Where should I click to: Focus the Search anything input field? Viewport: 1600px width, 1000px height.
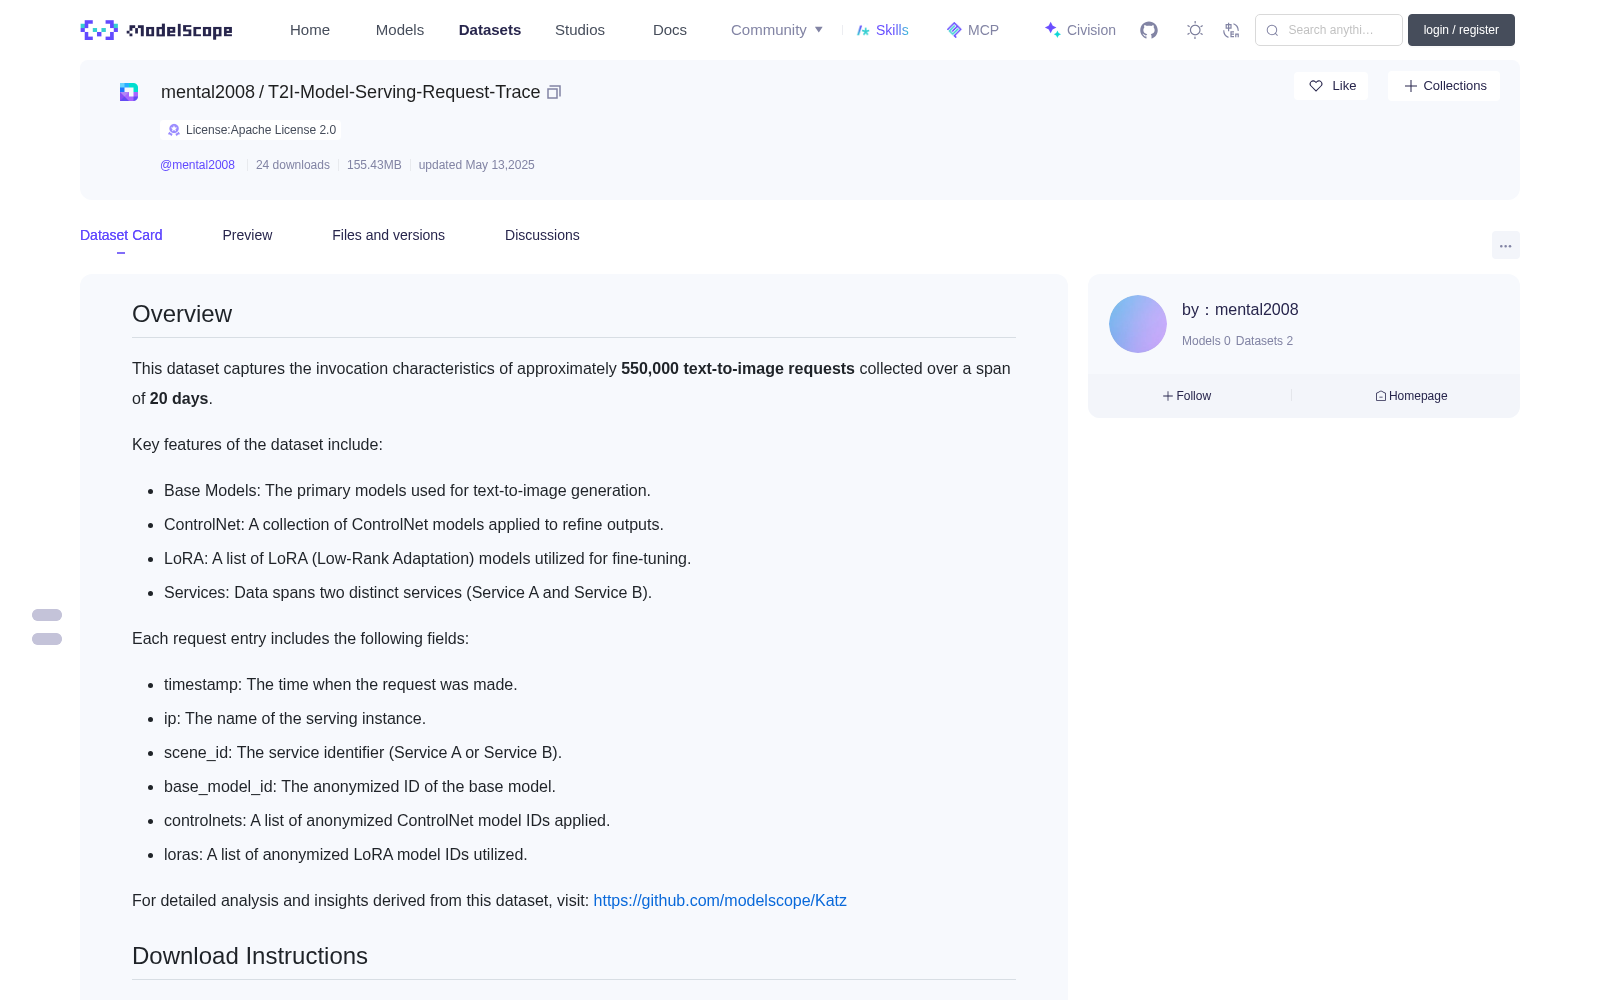pyautogui.click(x=1329, y=30)
